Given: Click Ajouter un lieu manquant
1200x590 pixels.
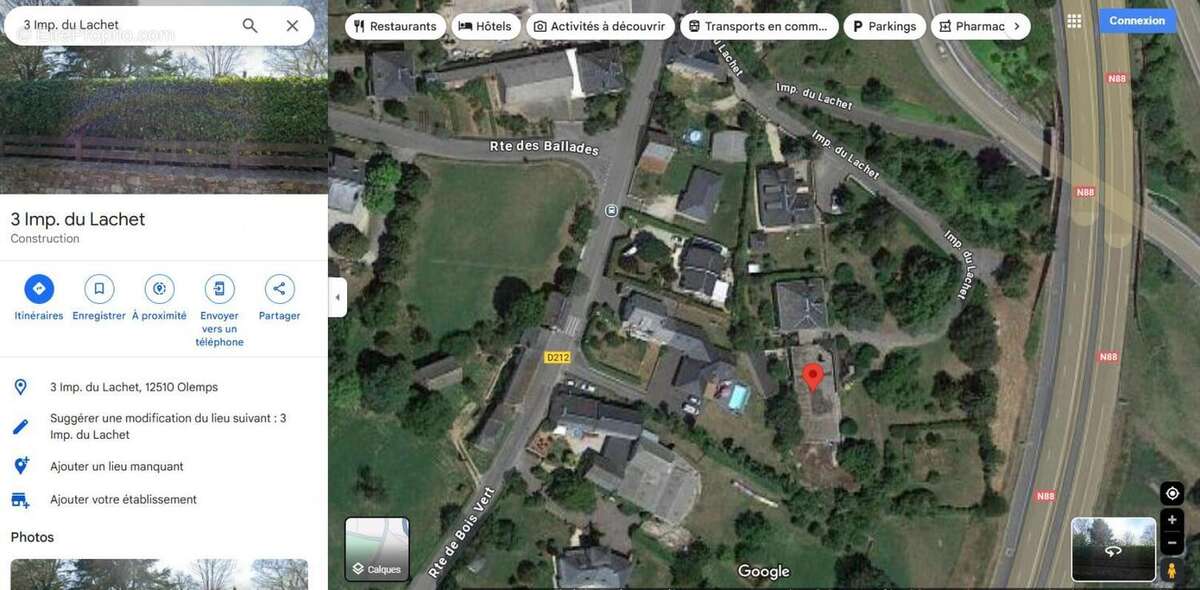Looking at the screenshot, I should (117, 466).
